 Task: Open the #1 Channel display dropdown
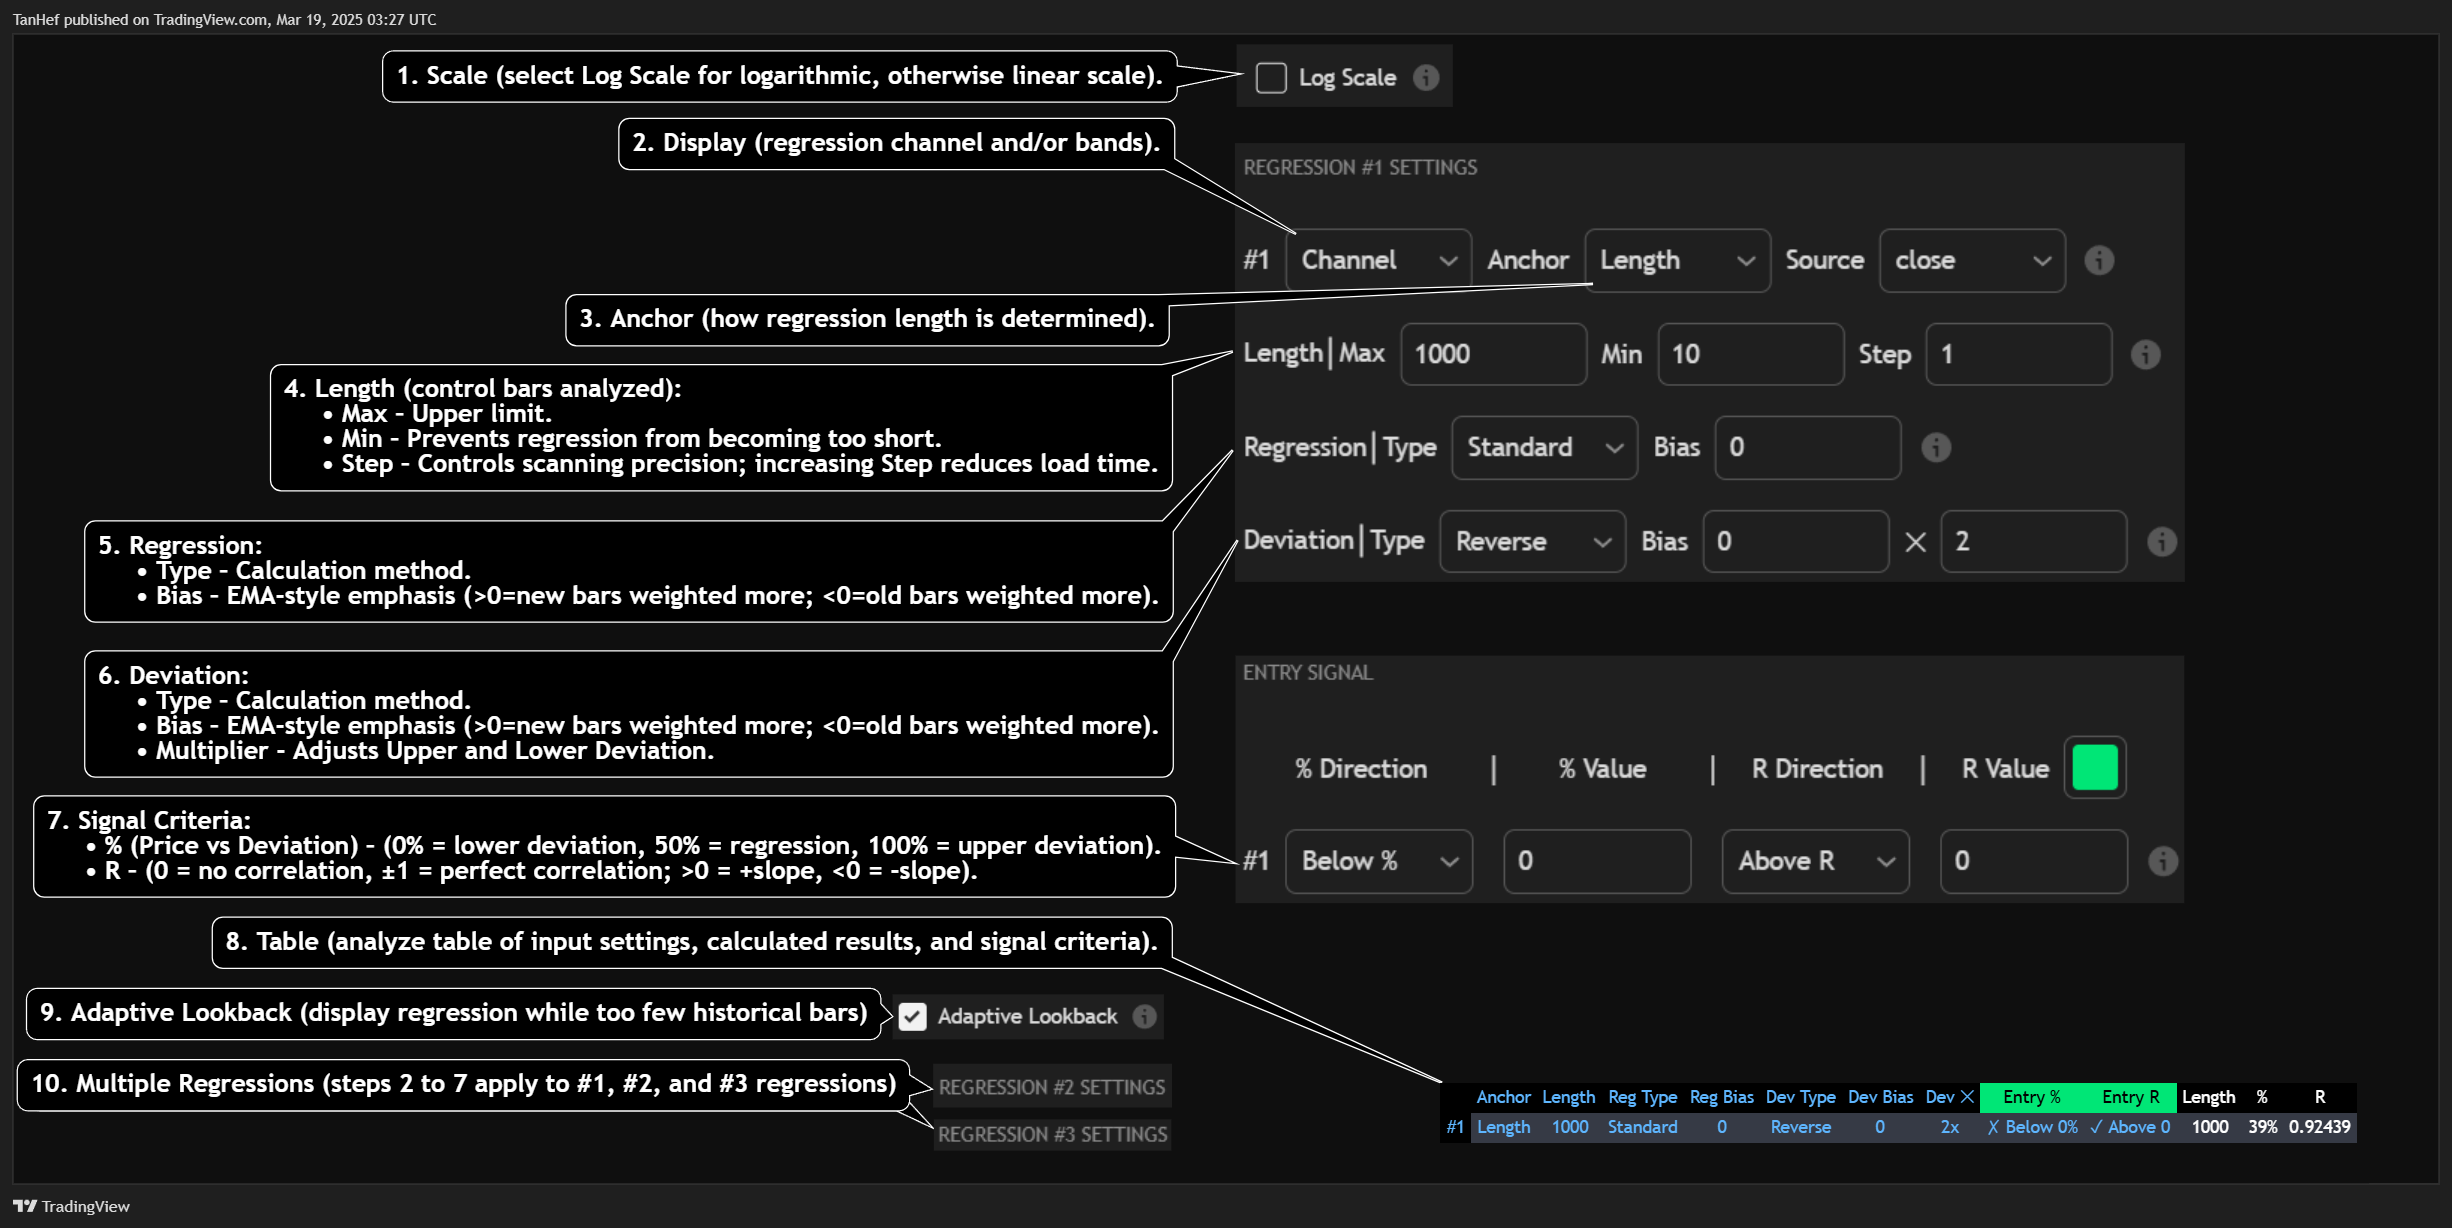(x=1378, y=260)
